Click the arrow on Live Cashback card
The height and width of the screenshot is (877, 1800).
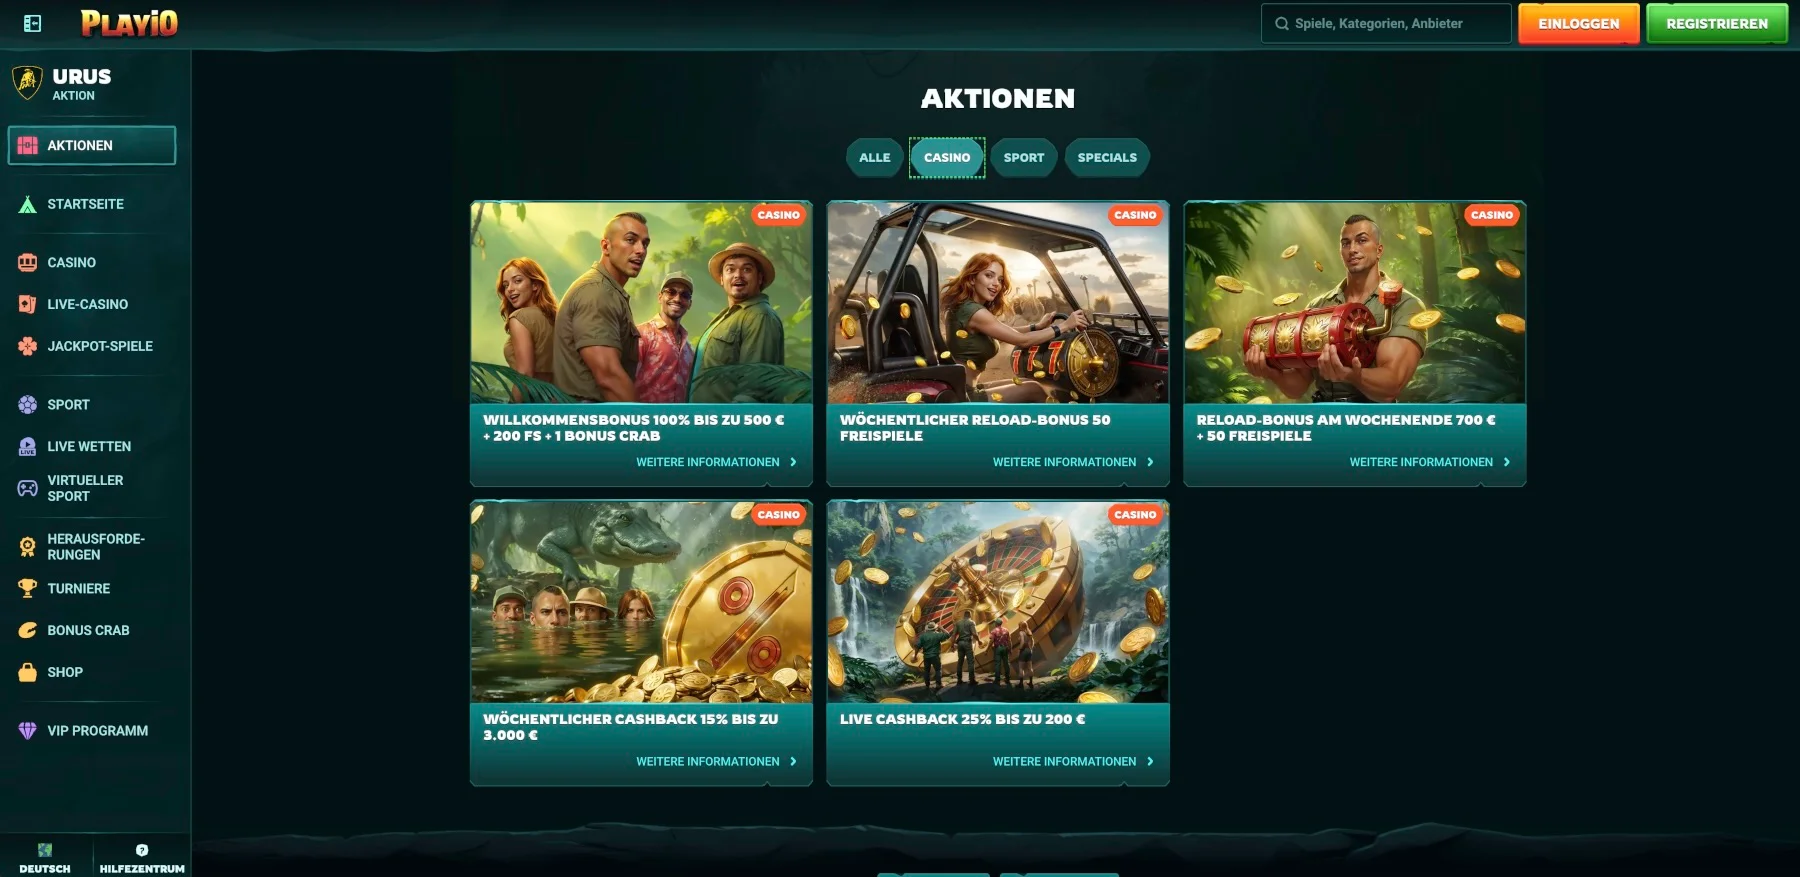coord(1150,762)
